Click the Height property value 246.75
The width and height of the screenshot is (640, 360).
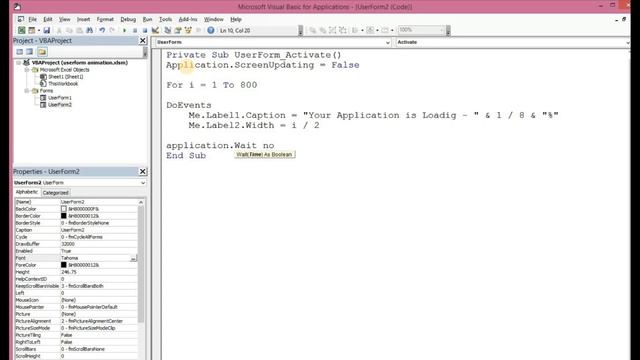pos(98,272)
